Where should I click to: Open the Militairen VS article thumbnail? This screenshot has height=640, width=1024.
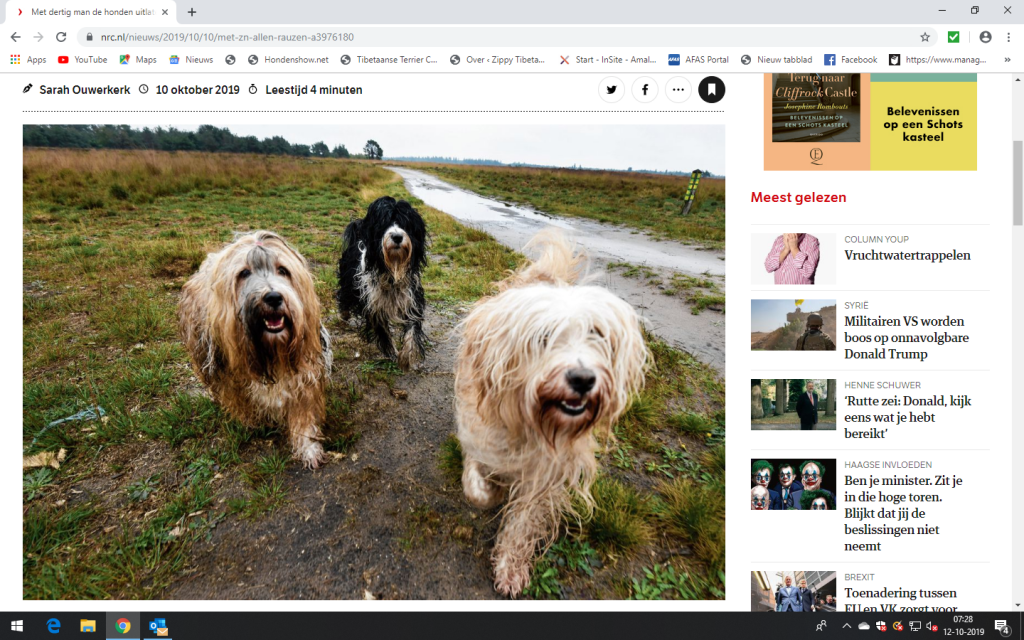tap(793, 325)
